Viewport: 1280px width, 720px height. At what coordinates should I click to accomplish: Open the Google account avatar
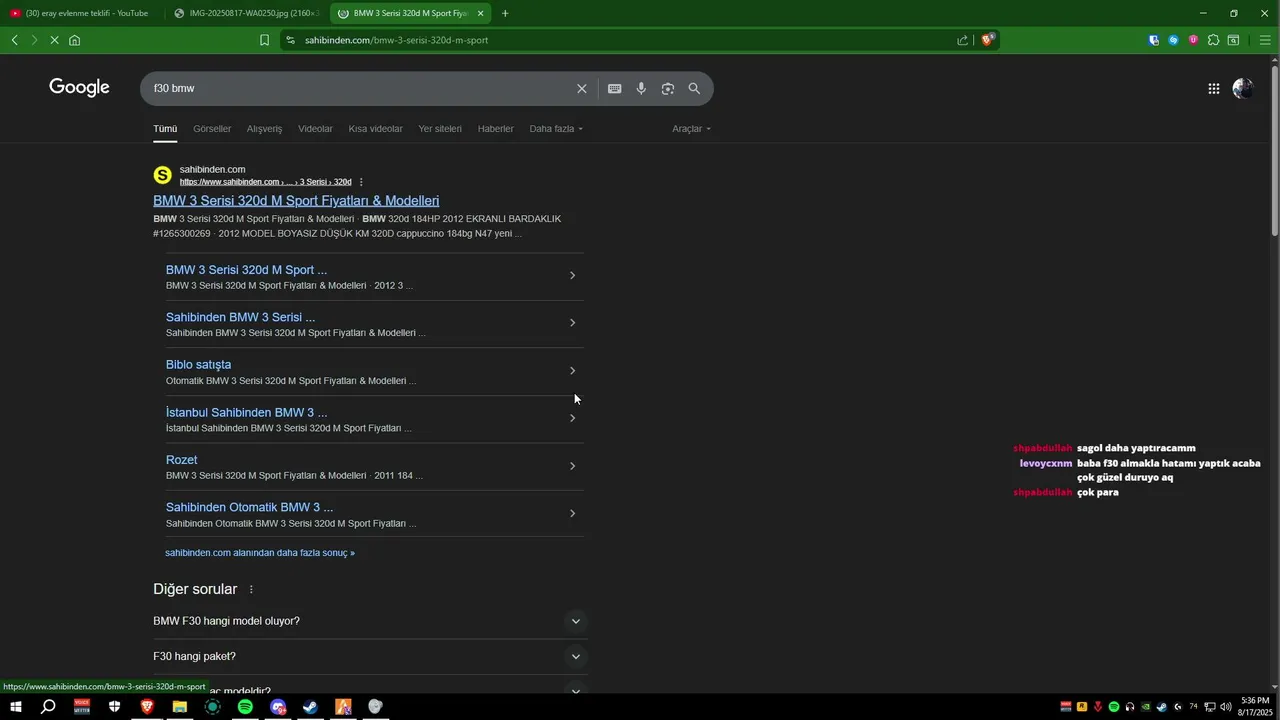coord(1243,88)
